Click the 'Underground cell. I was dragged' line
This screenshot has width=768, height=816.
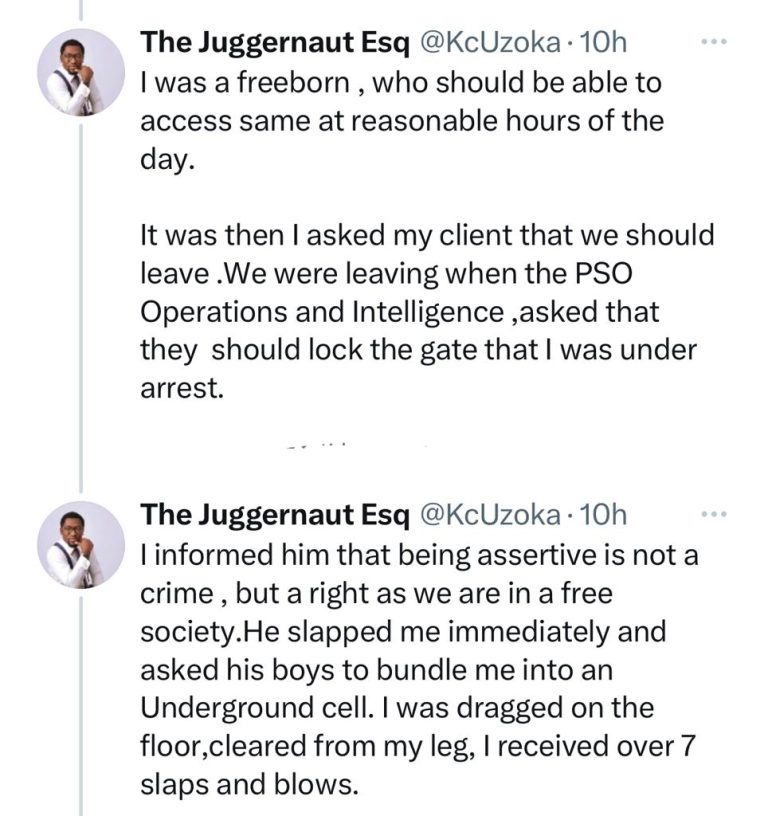(396, 707)
